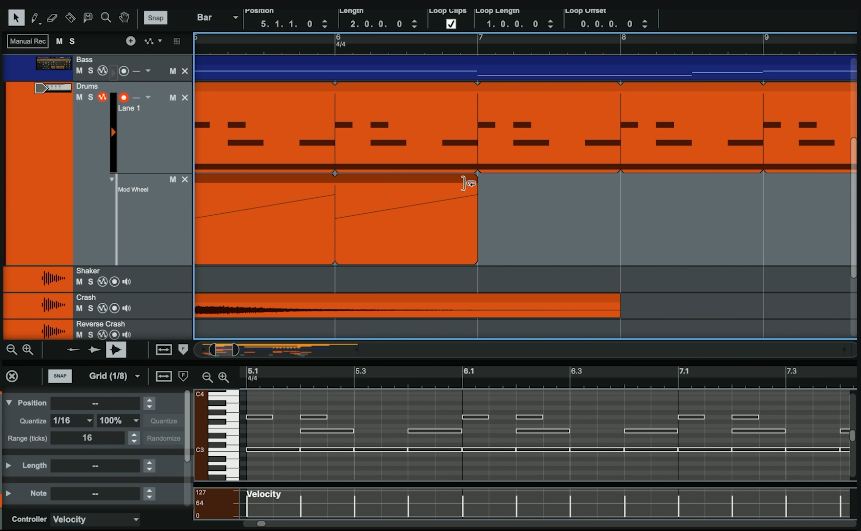Image resolution: width=861 pixels, height=531 pixels.
Task: Close the piano roll editor panel
Action: pyautogui.click(x=12, y=376)
